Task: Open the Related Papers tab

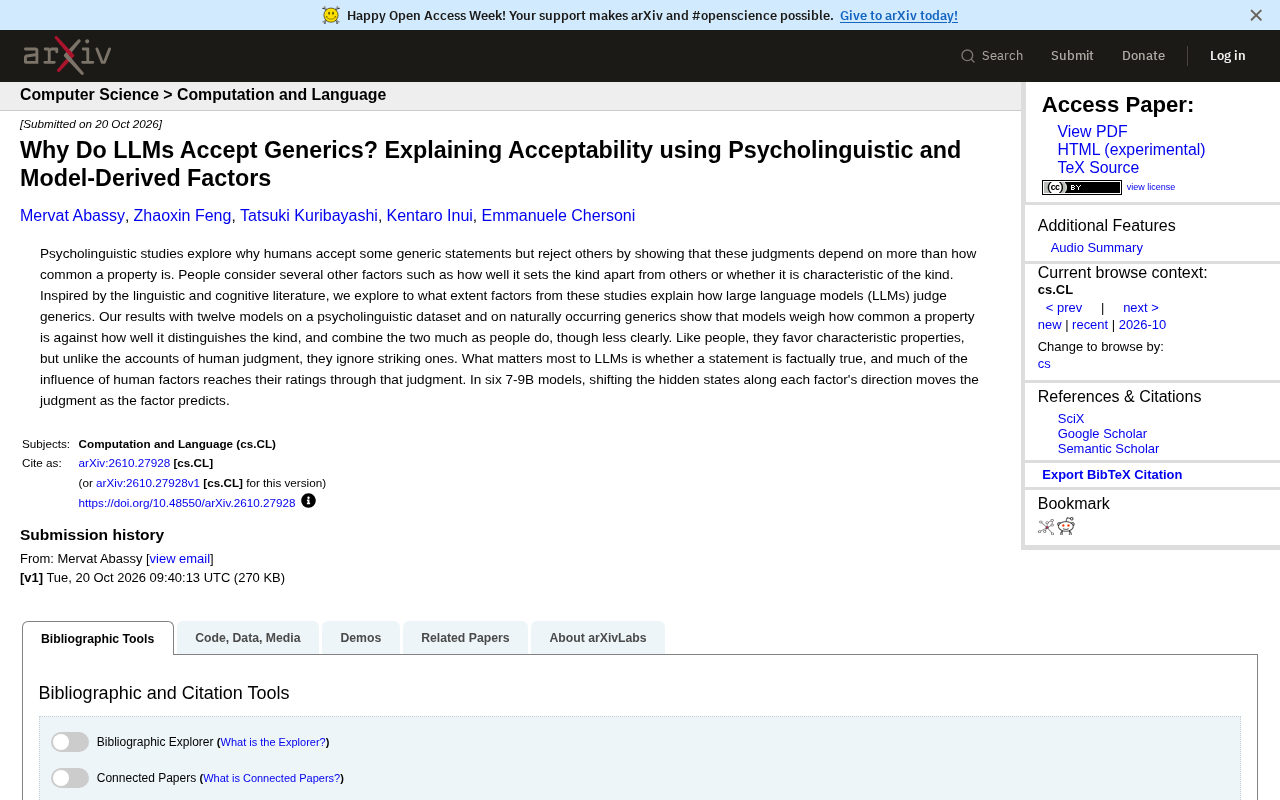Action: point(465,638)
